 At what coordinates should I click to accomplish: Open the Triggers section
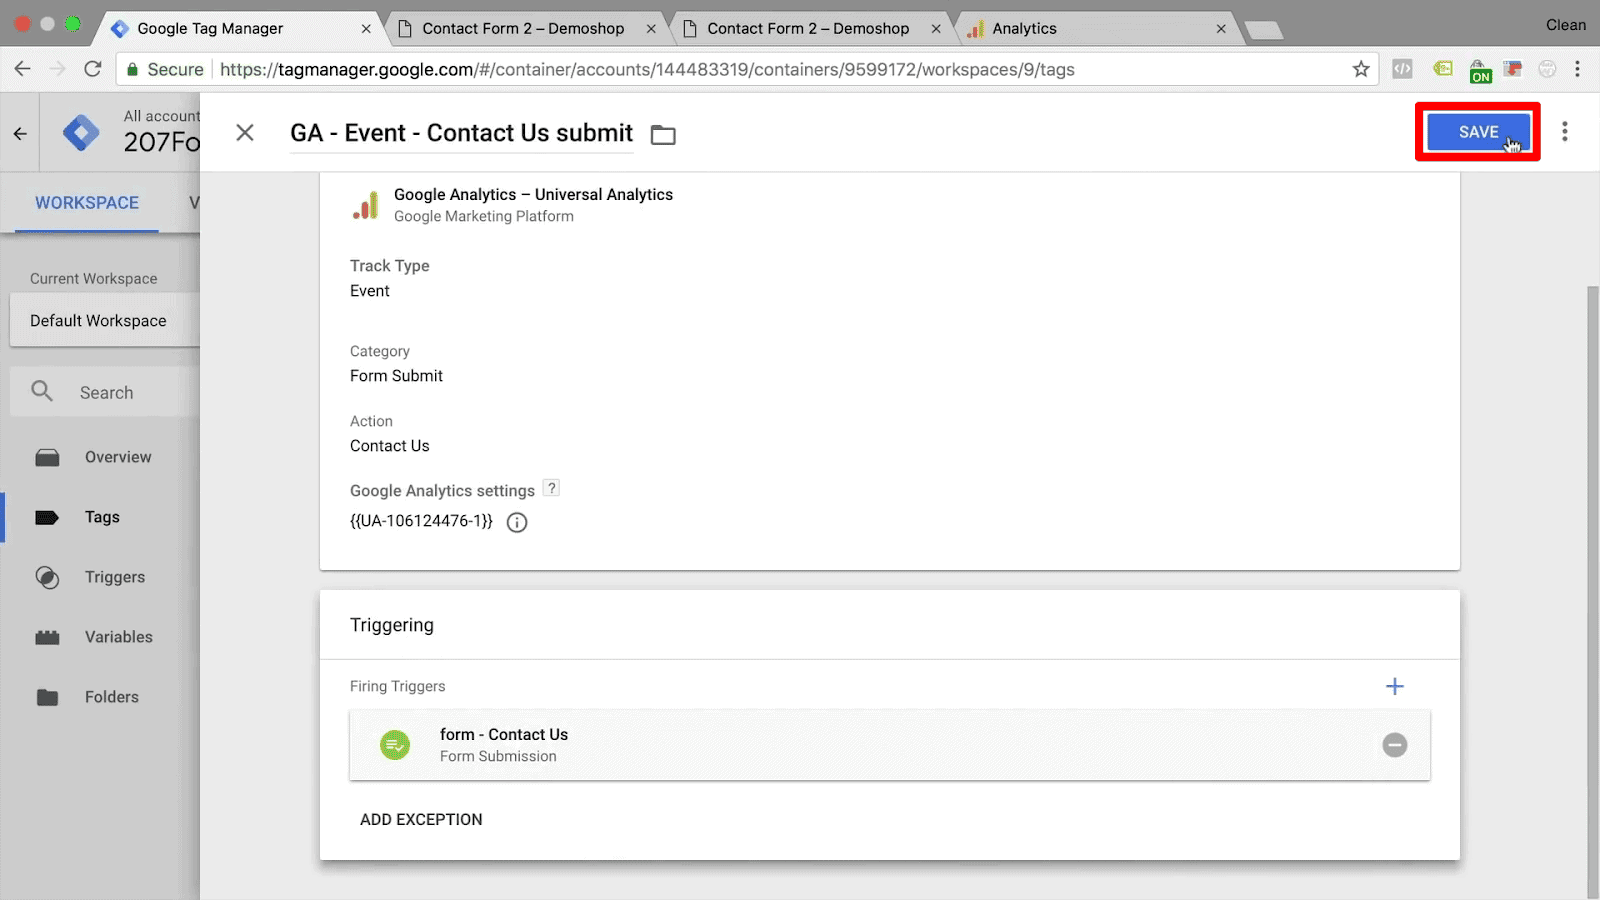(x=114, y=577)
